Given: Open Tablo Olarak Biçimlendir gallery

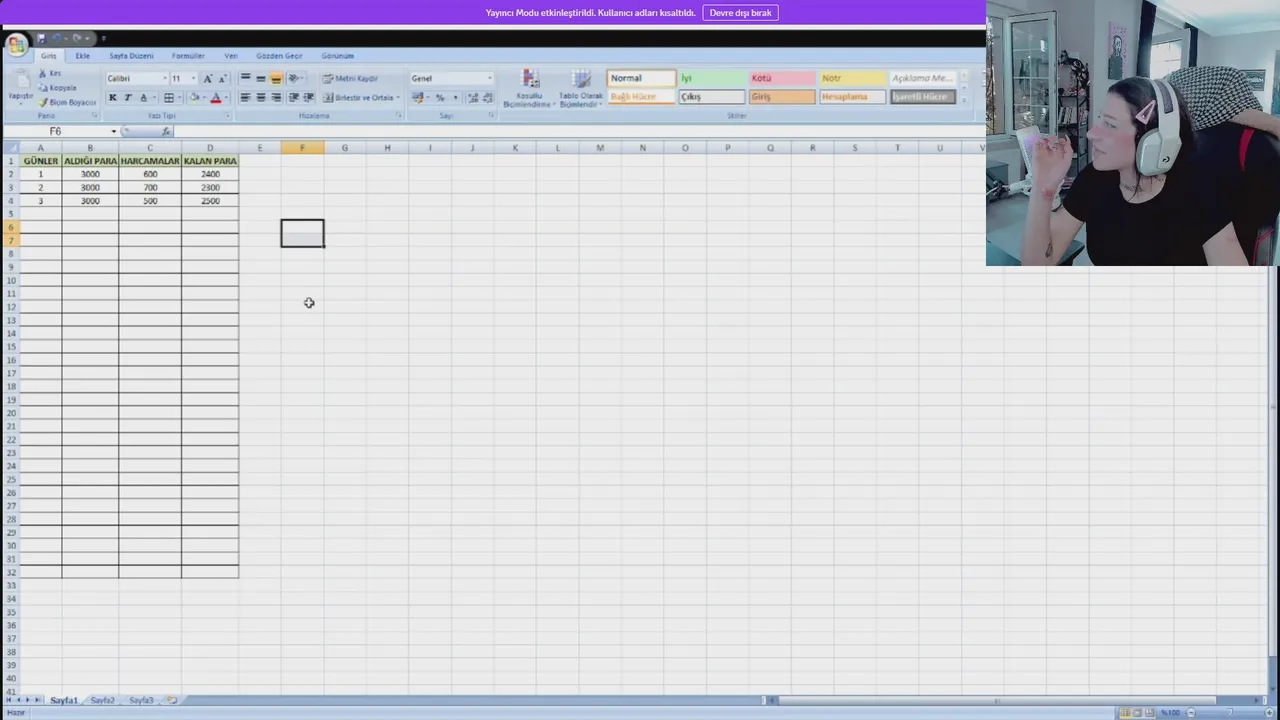Looking at the screenshot, I should tap(580, 89).
